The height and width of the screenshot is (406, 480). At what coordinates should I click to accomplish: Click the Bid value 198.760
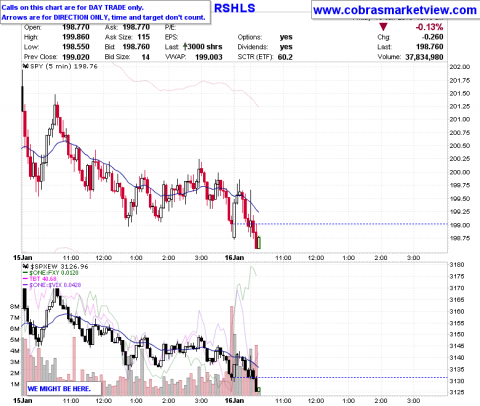click(x=136, y=47)
